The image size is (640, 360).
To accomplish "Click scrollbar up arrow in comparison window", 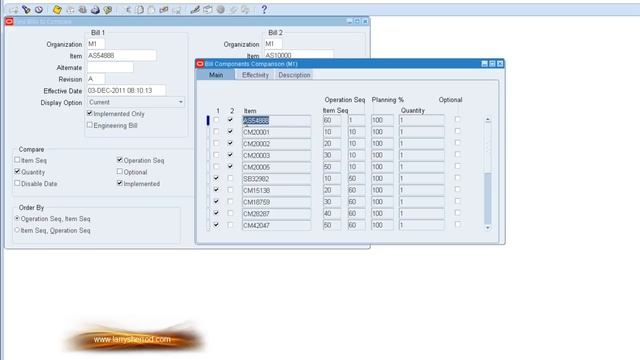I will (488, 120).
